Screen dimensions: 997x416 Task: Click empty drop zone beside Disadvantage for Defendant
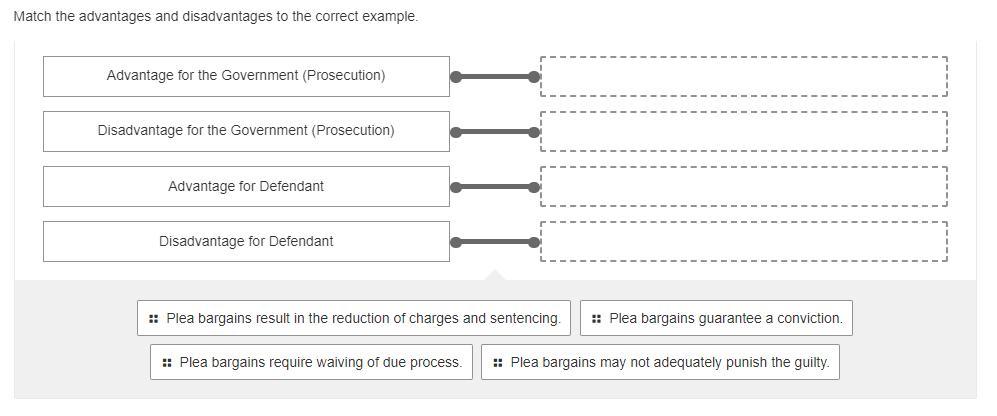point(743,242)
